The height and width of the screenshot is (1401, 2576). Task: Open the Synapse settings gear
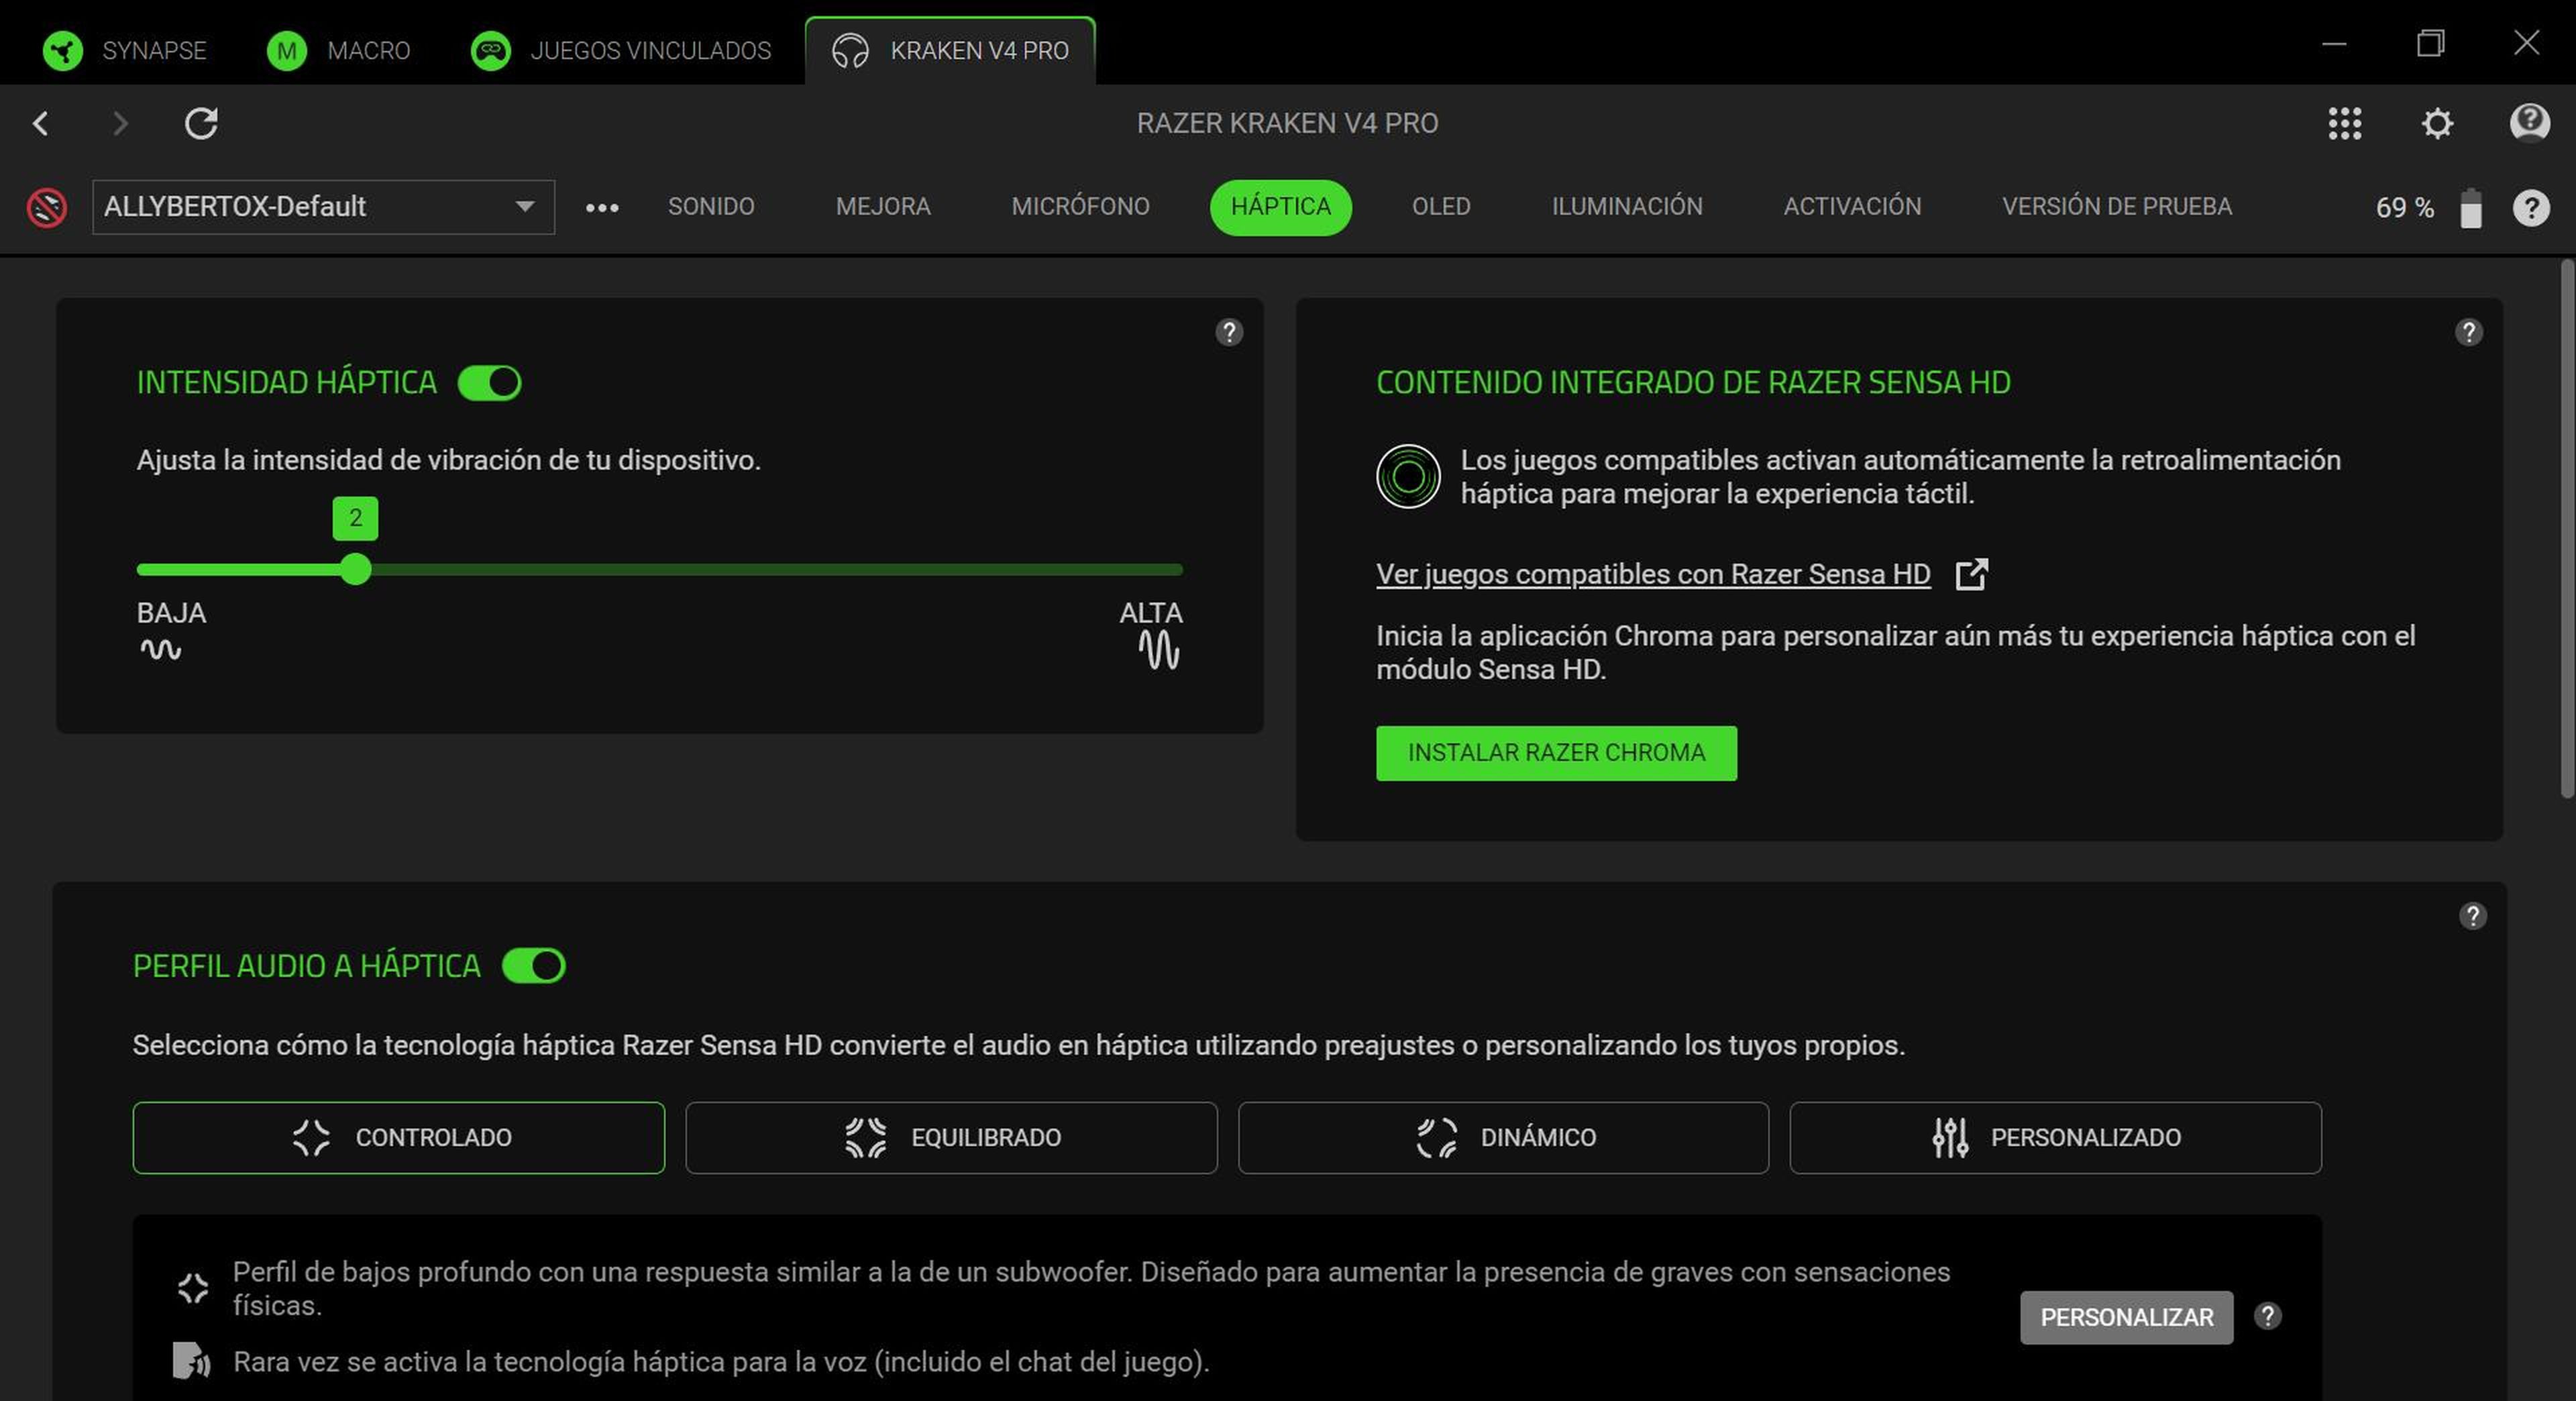click(2437, 123)
